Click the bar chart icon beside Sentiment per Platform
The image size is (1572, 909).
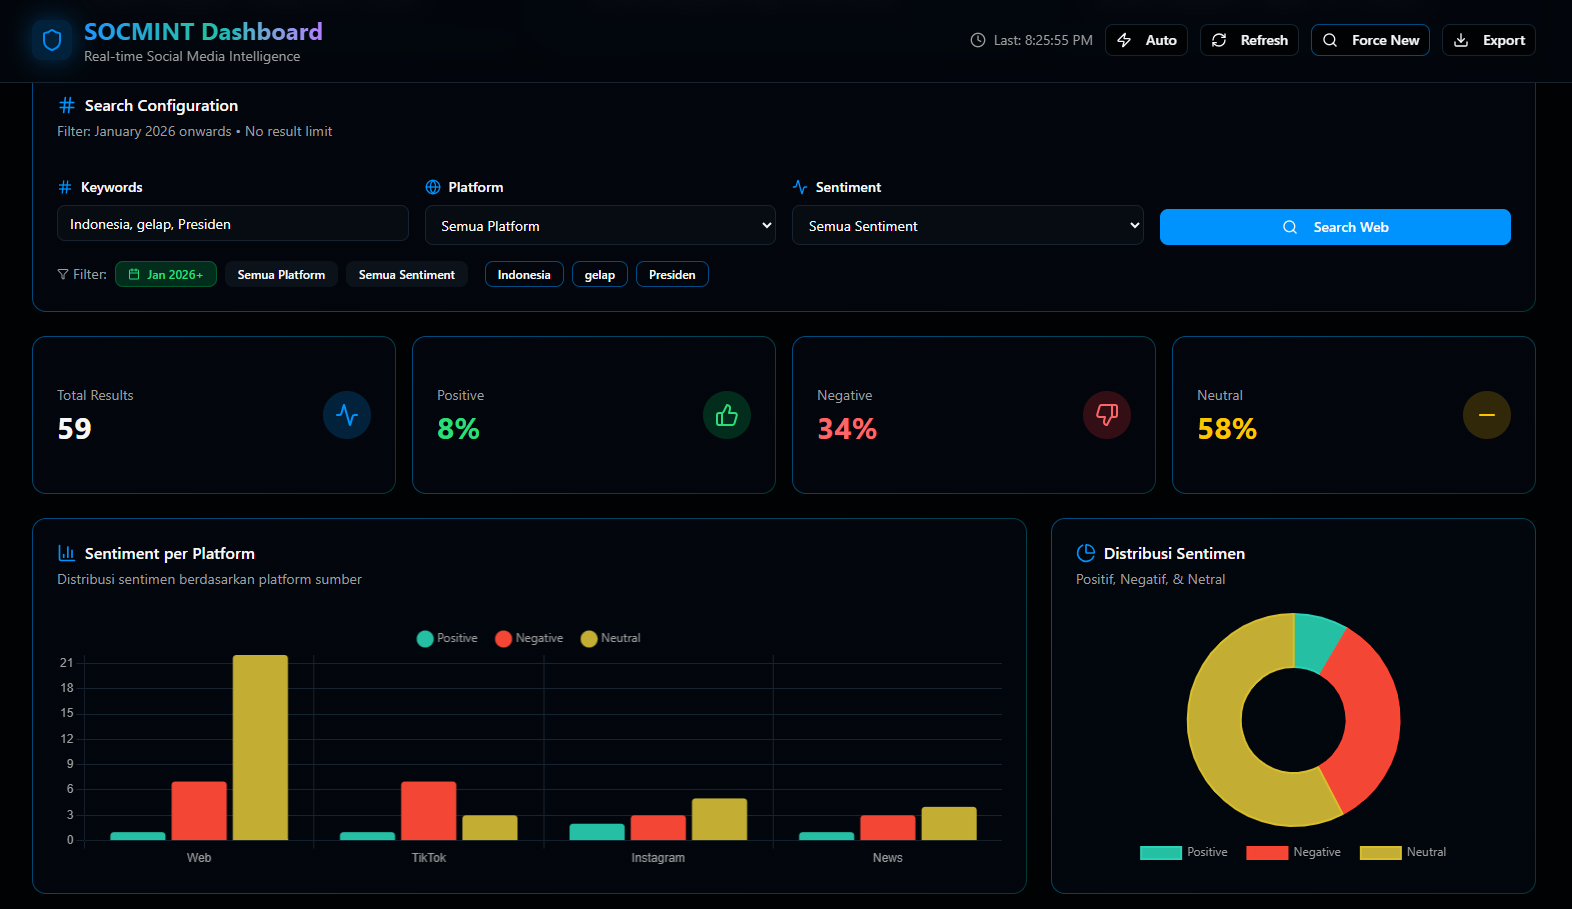[x=67, y=553]
